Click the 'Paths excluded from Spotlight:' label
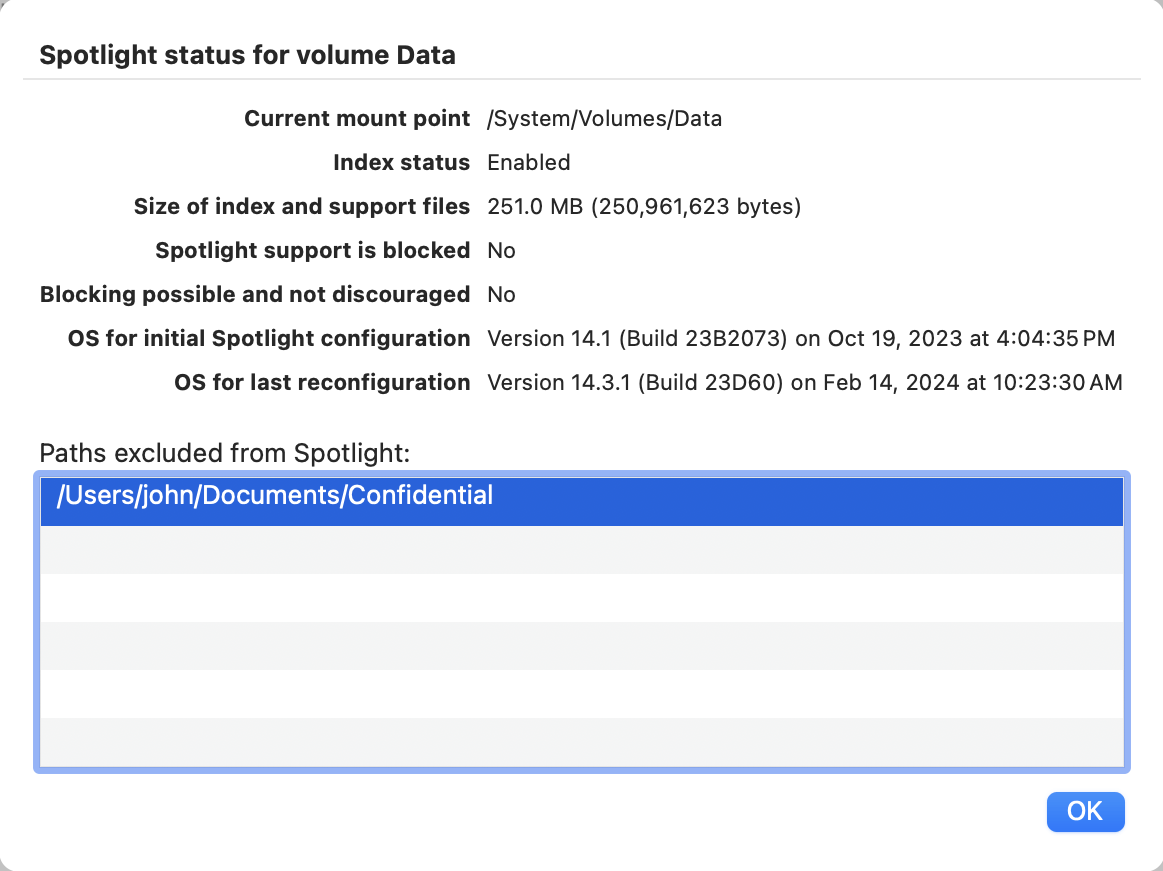The width and height of the screenshot is (1163, 871). point(225,453)
